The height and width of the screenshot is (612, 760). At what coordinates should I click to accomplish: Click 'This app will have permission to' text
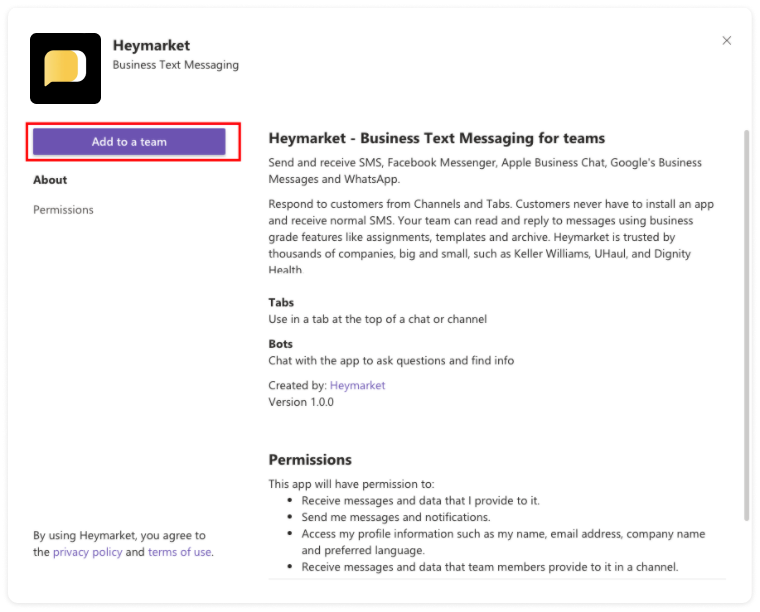[351, 484]
